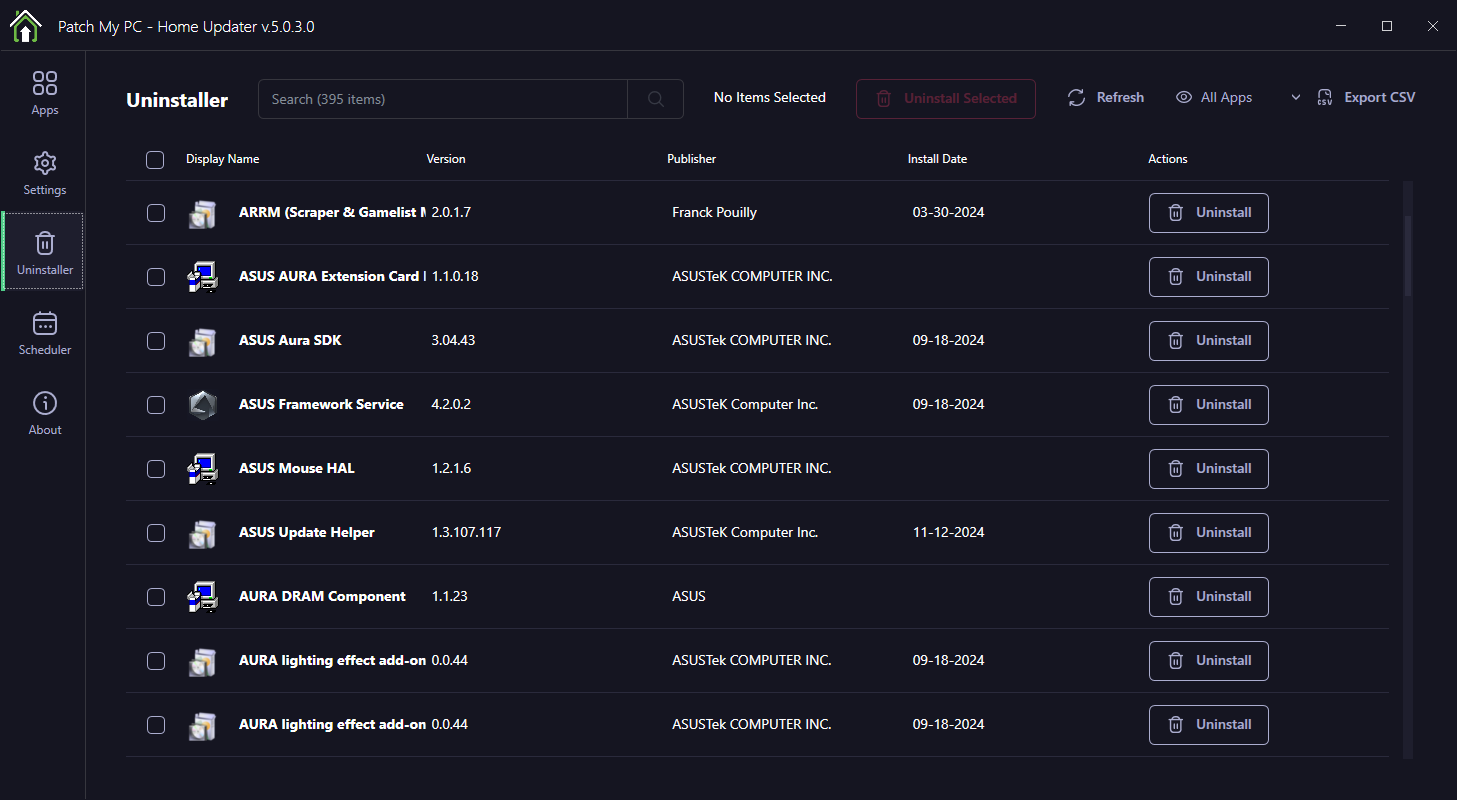Screen dimensions: 1457x800
Task: Select the Uninstaller trash icon in sidebar
Action: click(45, 243)
